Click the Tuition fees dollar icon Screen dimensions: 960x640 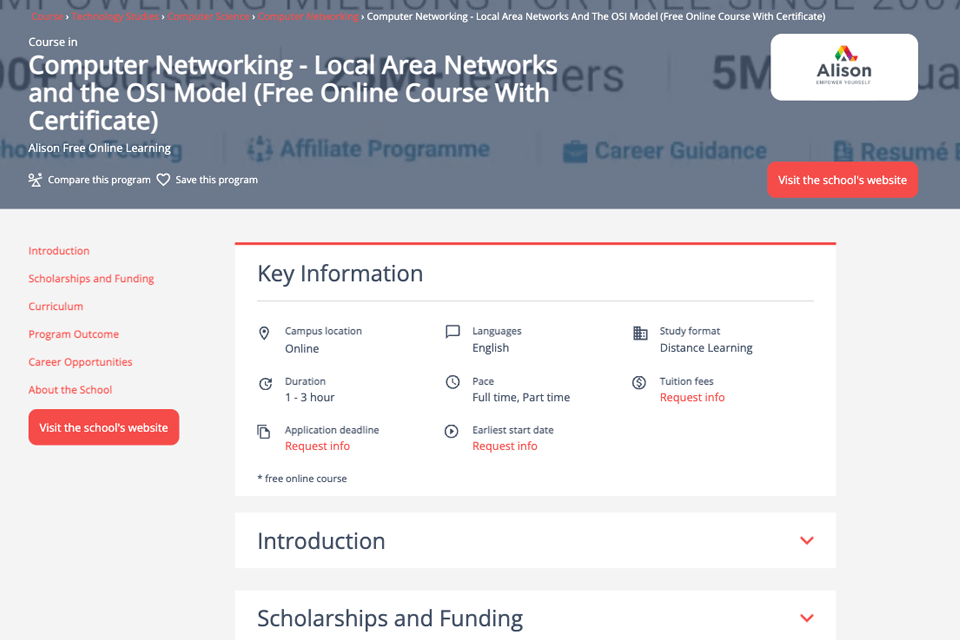coord(639,383)
